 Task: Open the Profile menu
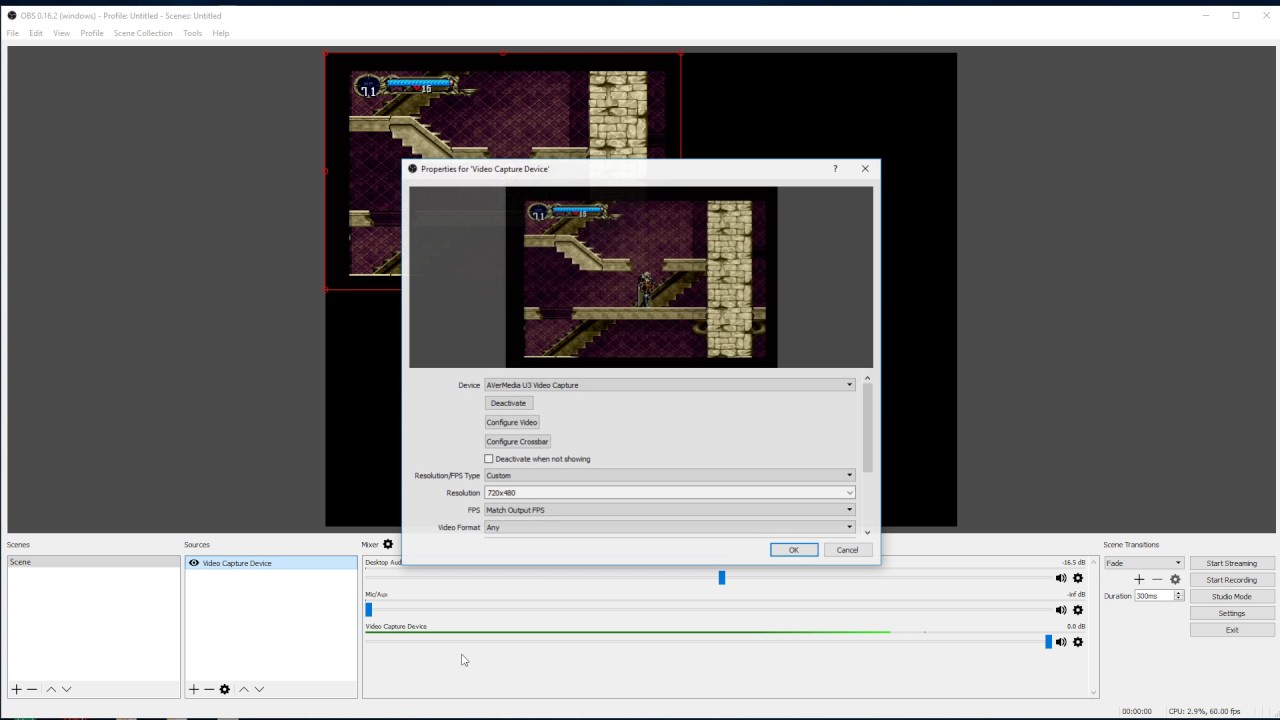[x=92, y=33]
